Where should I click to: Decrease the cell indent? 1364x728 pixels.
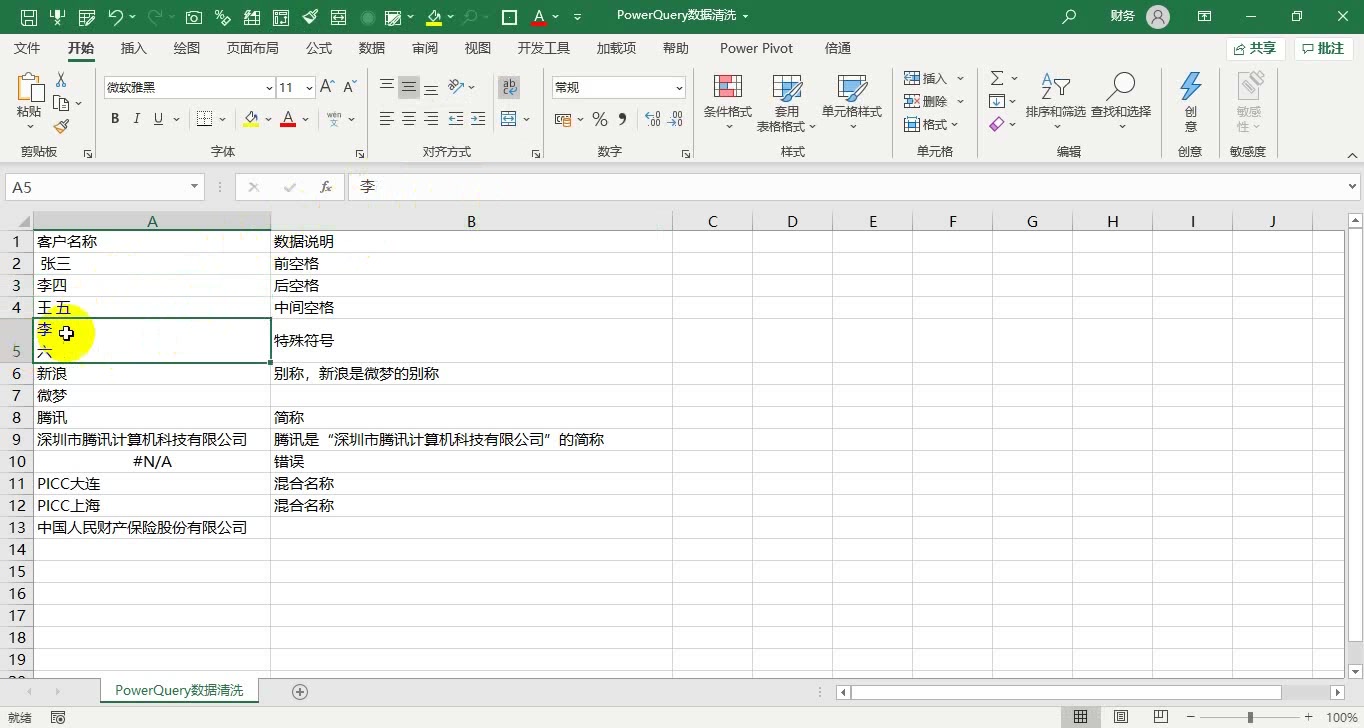pyautogui.click(x=455, y=119)
